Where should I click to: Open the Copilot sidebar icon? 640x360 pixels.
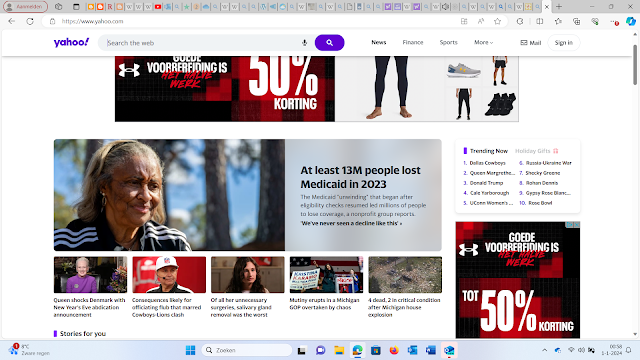pos(631,21)
